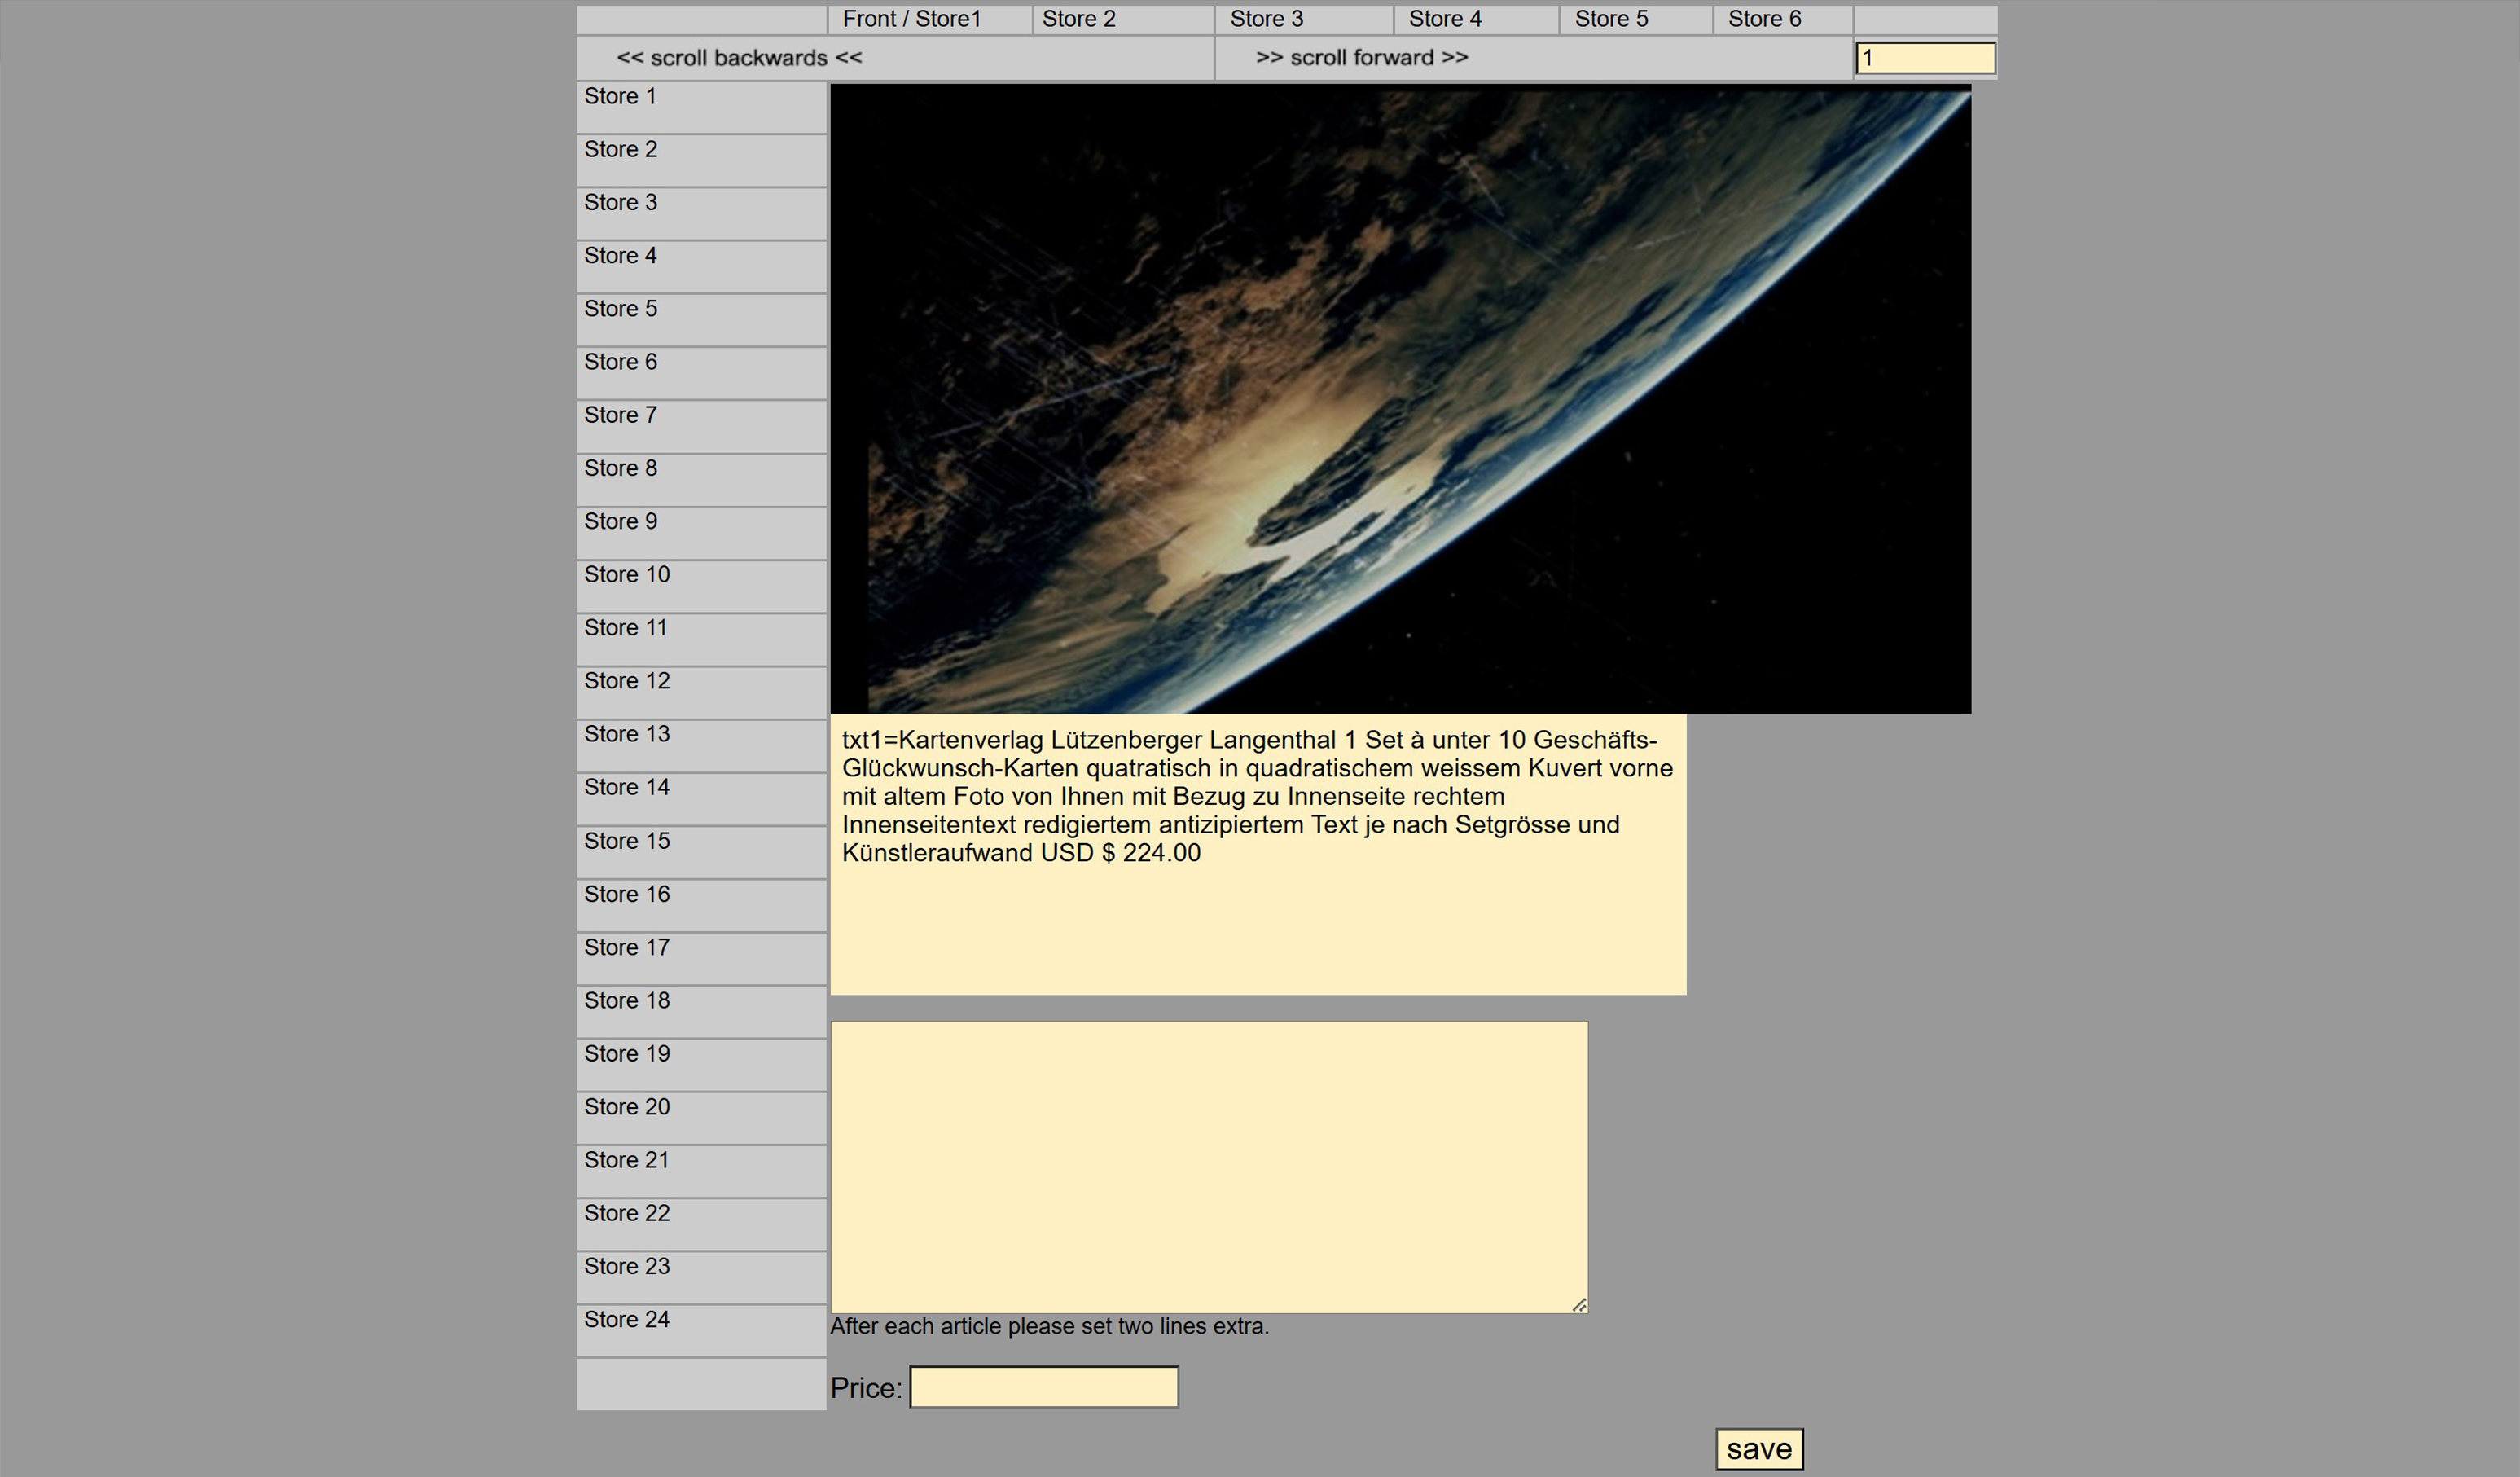Focus the empty article text area
Viewport: 2520px width, 1477px height.
point(1208,1166)
